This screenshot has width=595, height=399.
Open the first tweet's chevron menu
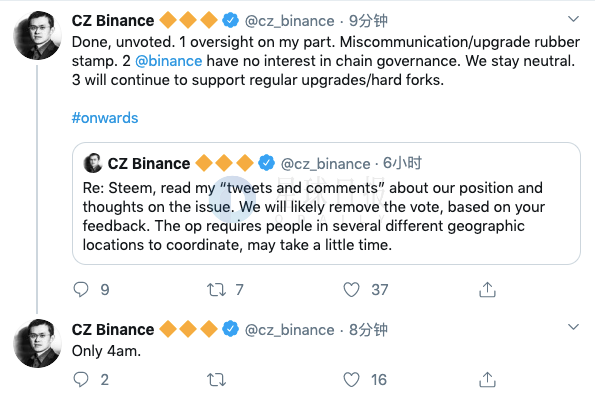[573, 19]
